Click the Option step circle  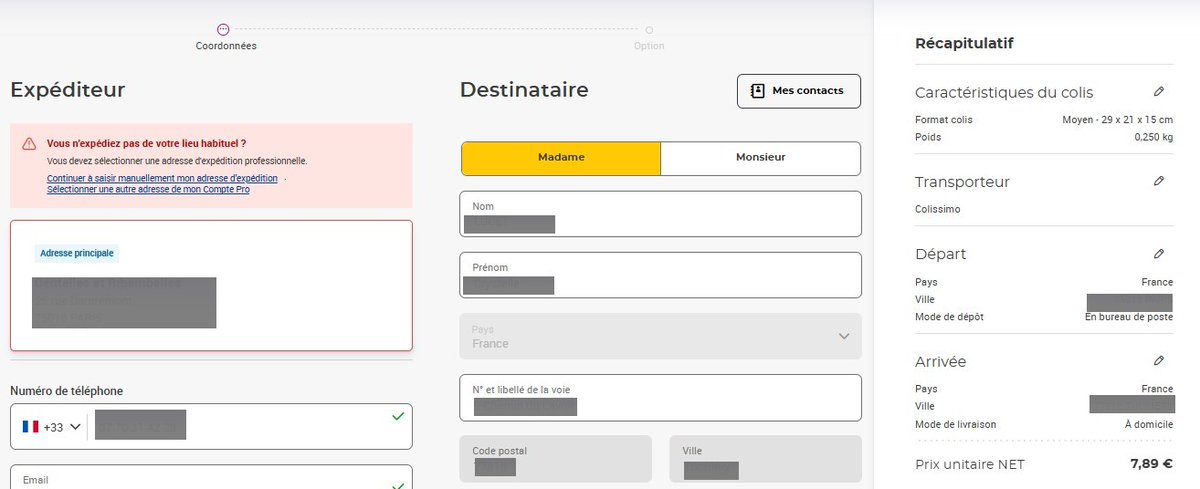649,30
